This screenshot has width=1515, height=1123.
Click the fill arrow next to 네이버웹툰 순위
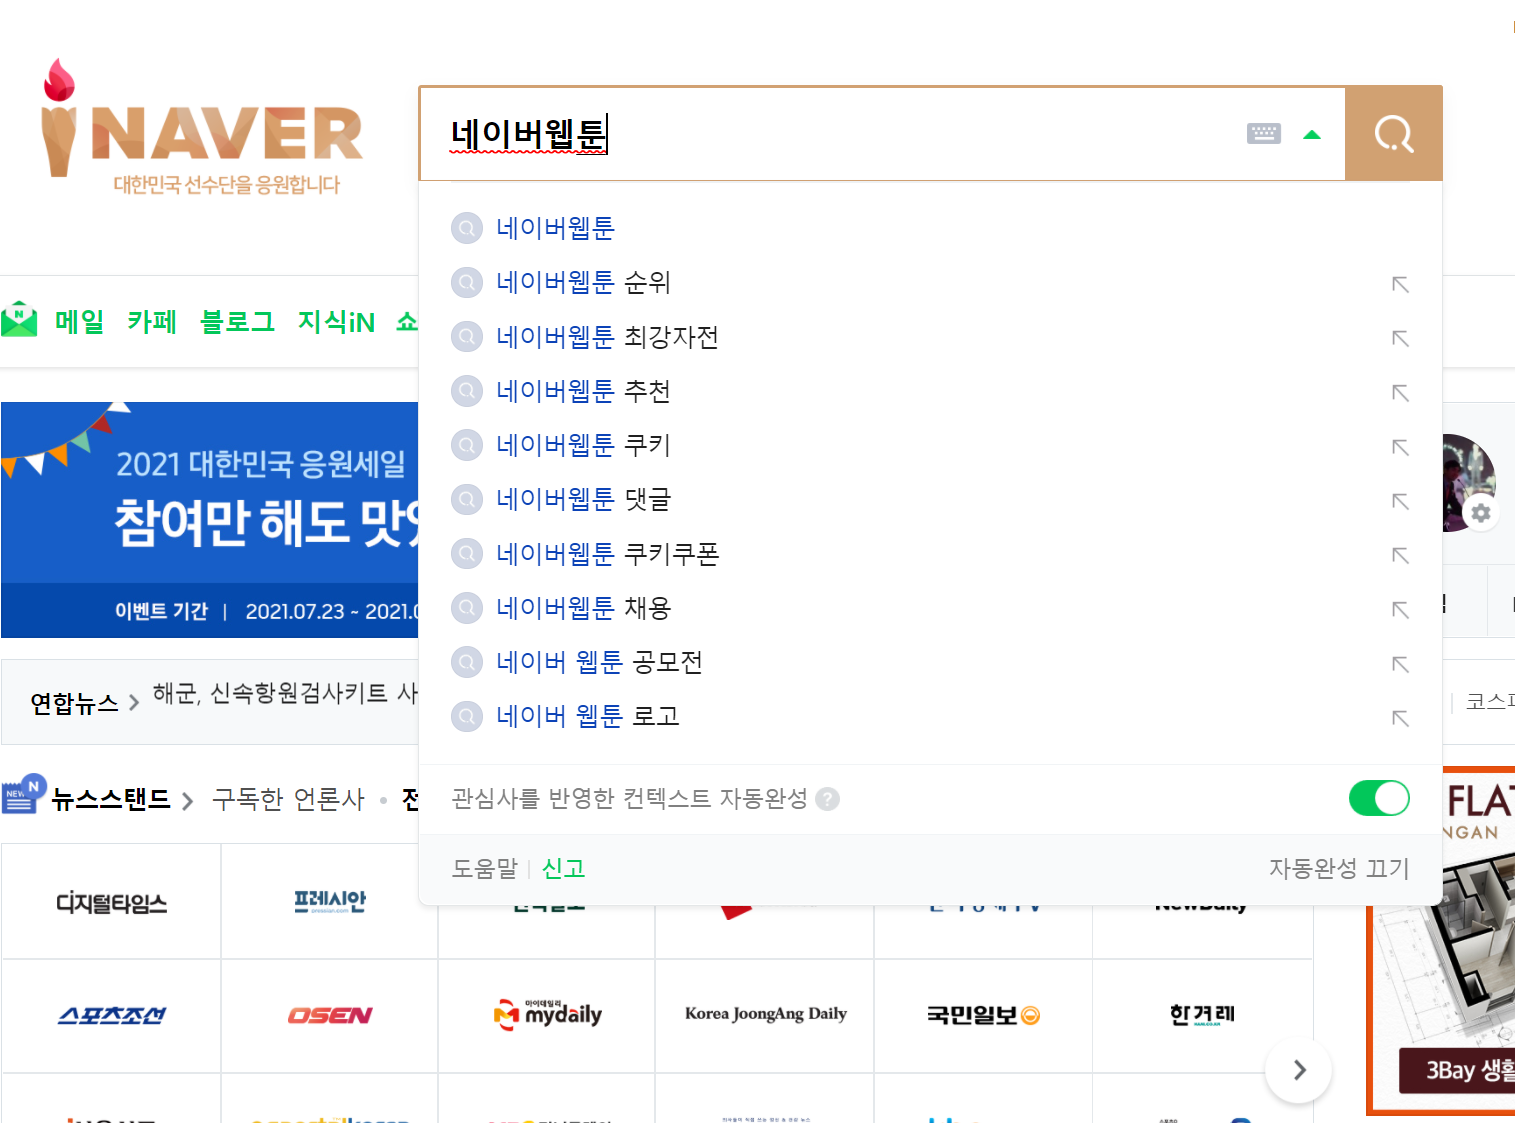point(1400,285)
